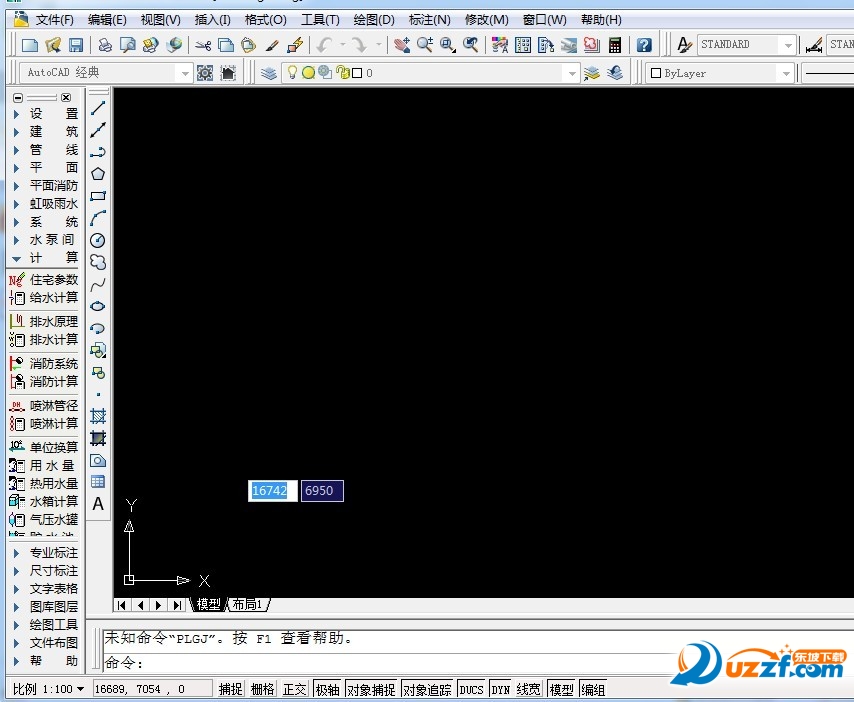Image resolution: width=854 pixels, height=702 pixels.
Task: Toggle DYN dynamic input
Action: (x=501, y=689)
